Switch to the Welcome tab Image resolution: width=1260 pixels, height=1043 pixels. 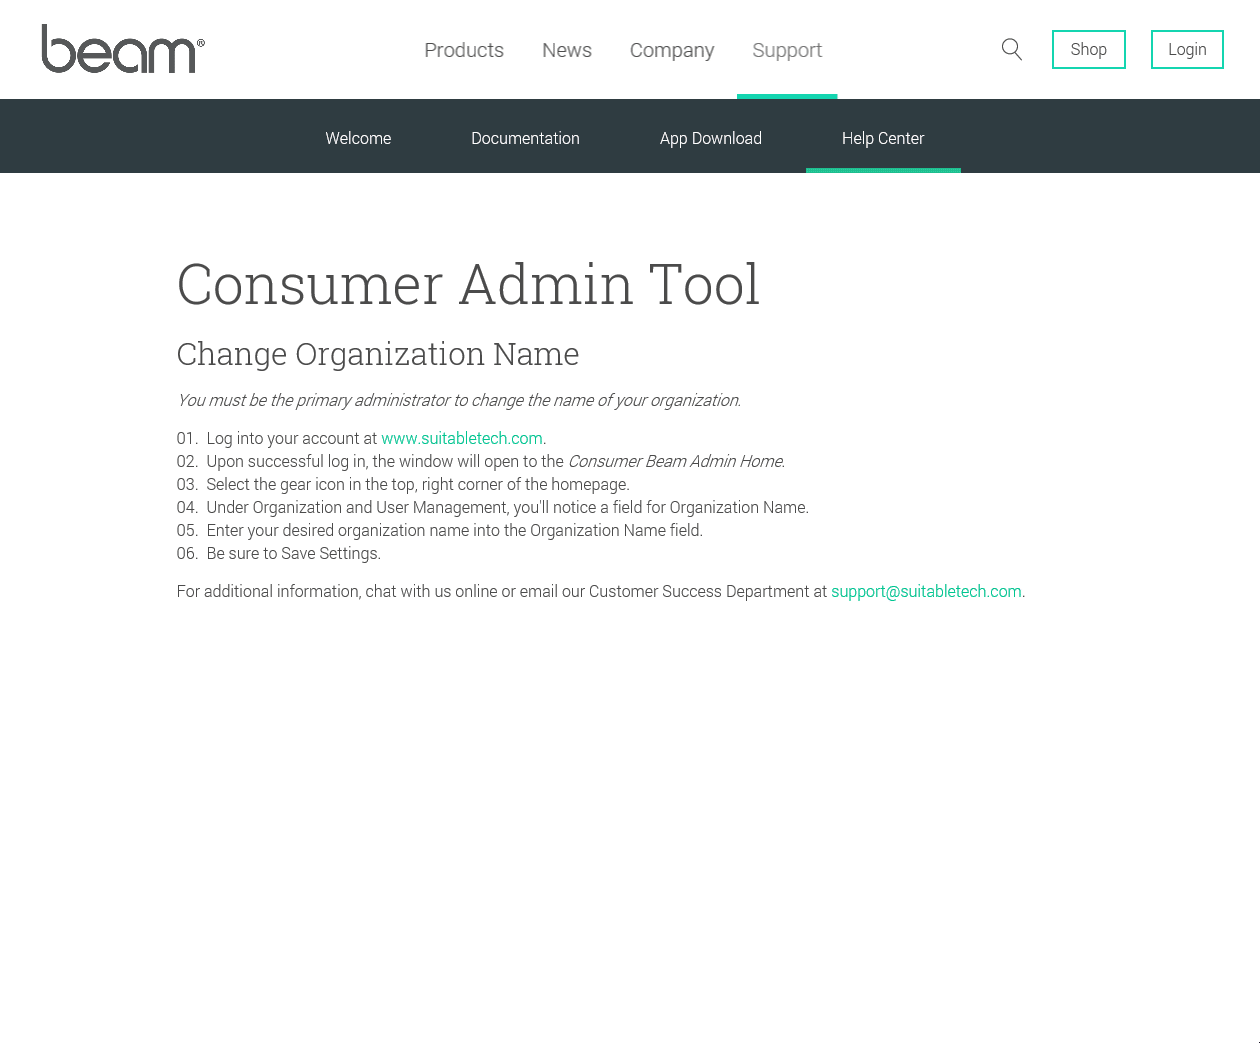358,138
